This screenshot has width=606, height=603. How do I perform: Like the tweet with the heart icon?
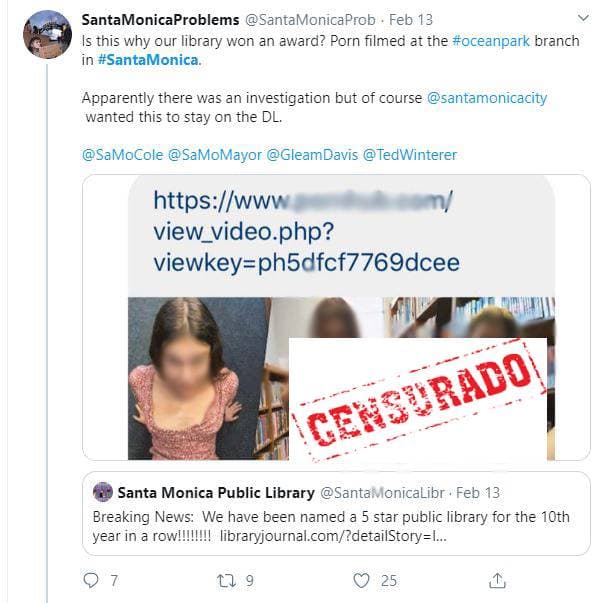pos(361,580)
